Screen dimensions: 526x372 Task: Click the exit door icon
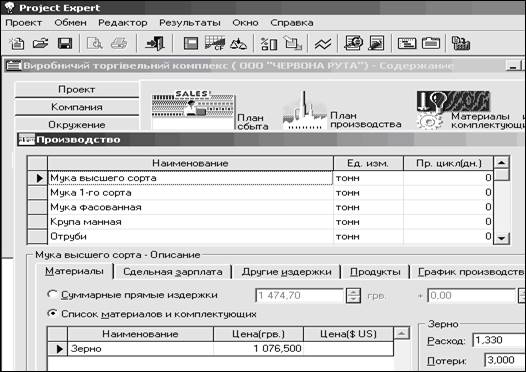[155, 44]
